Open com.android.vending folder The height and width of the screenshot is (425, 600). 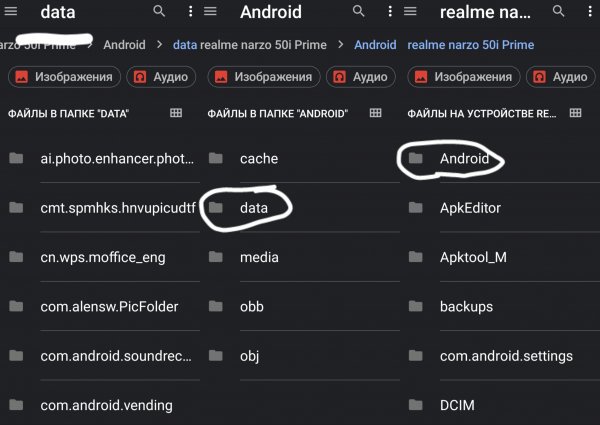coord(101,403)
